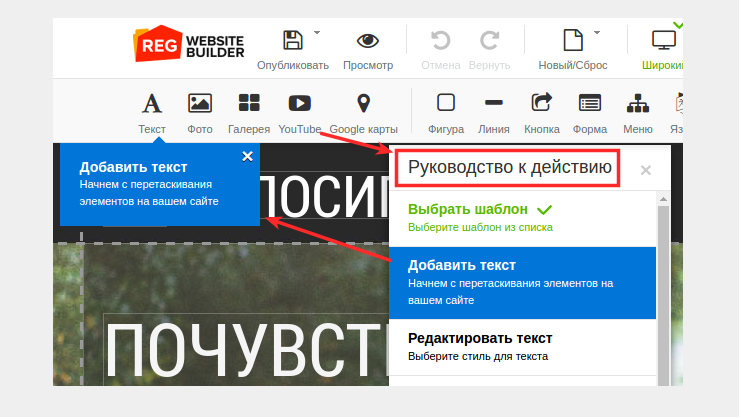The width and height of the screenshot is (741, 419).
Task: Select the Фигура shape tool
Action: pyautogui.click(x=446, y=113)
